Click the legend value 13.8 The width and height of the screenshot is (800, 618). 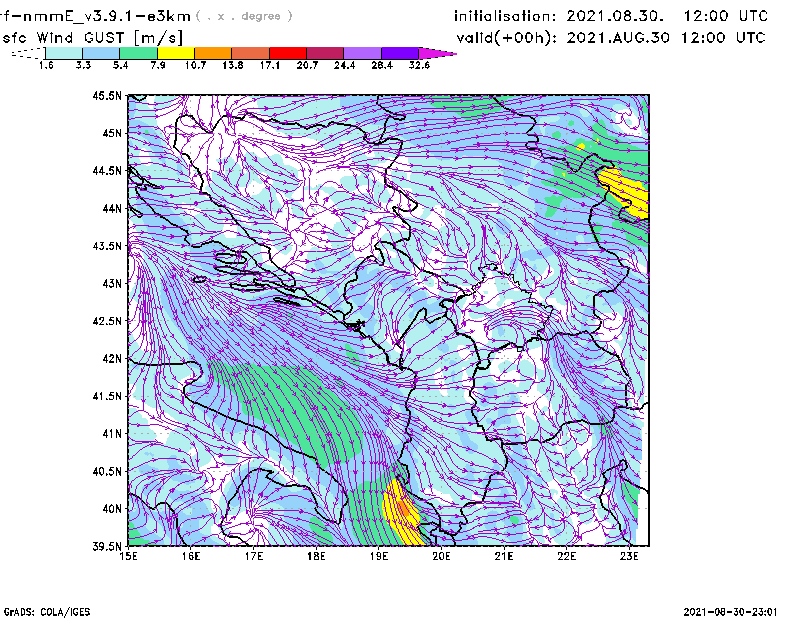tap(233, 65)
